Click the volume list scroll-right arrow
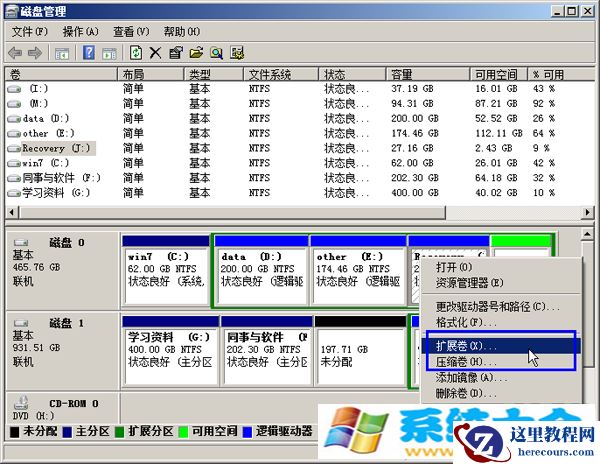 (x=588, y=212)
